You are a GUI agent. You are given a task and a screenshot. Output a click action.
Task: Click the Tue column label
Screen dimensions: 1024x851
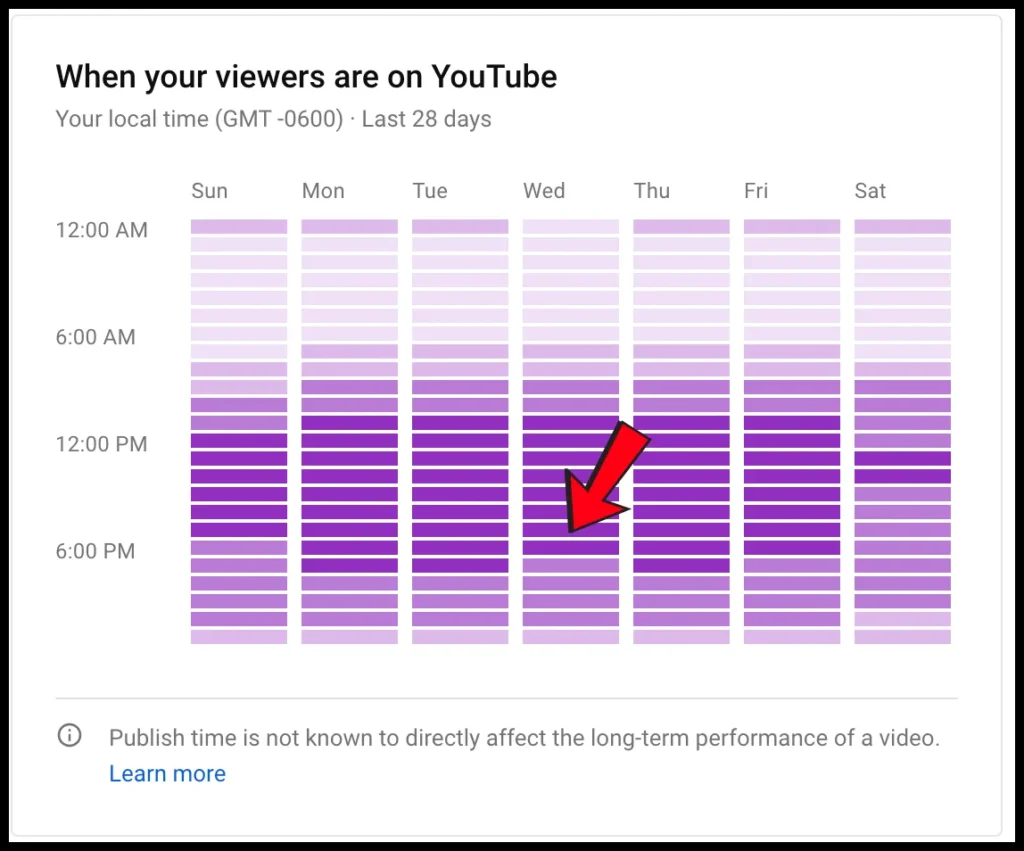point(430,191)
